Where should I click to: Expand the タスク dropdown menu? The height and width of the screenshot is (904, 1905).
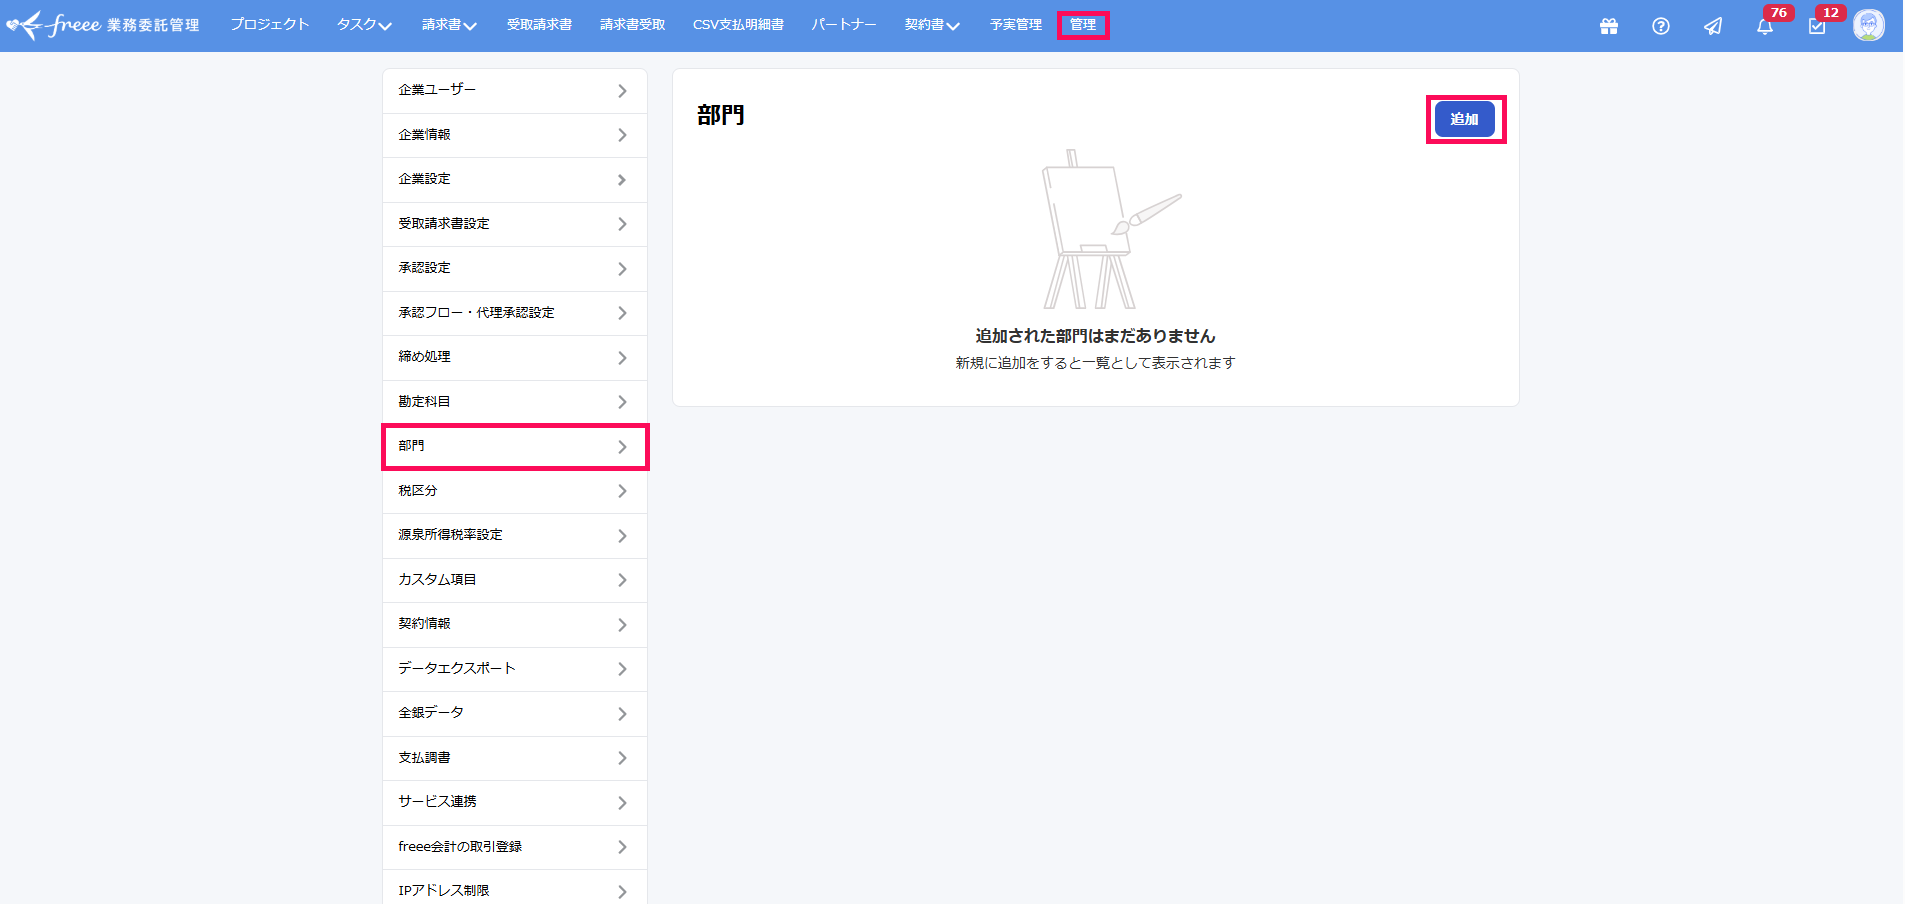pos(364,25)
